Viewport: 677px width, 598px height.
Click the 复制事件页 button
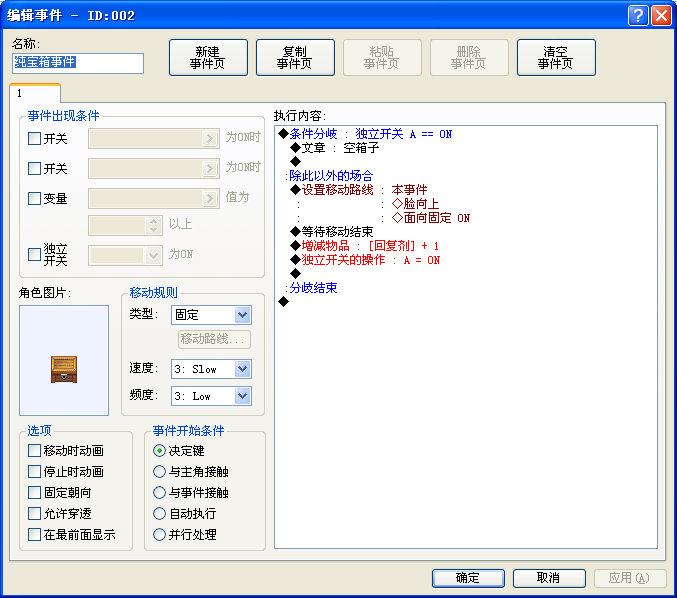tap(295, 57)
